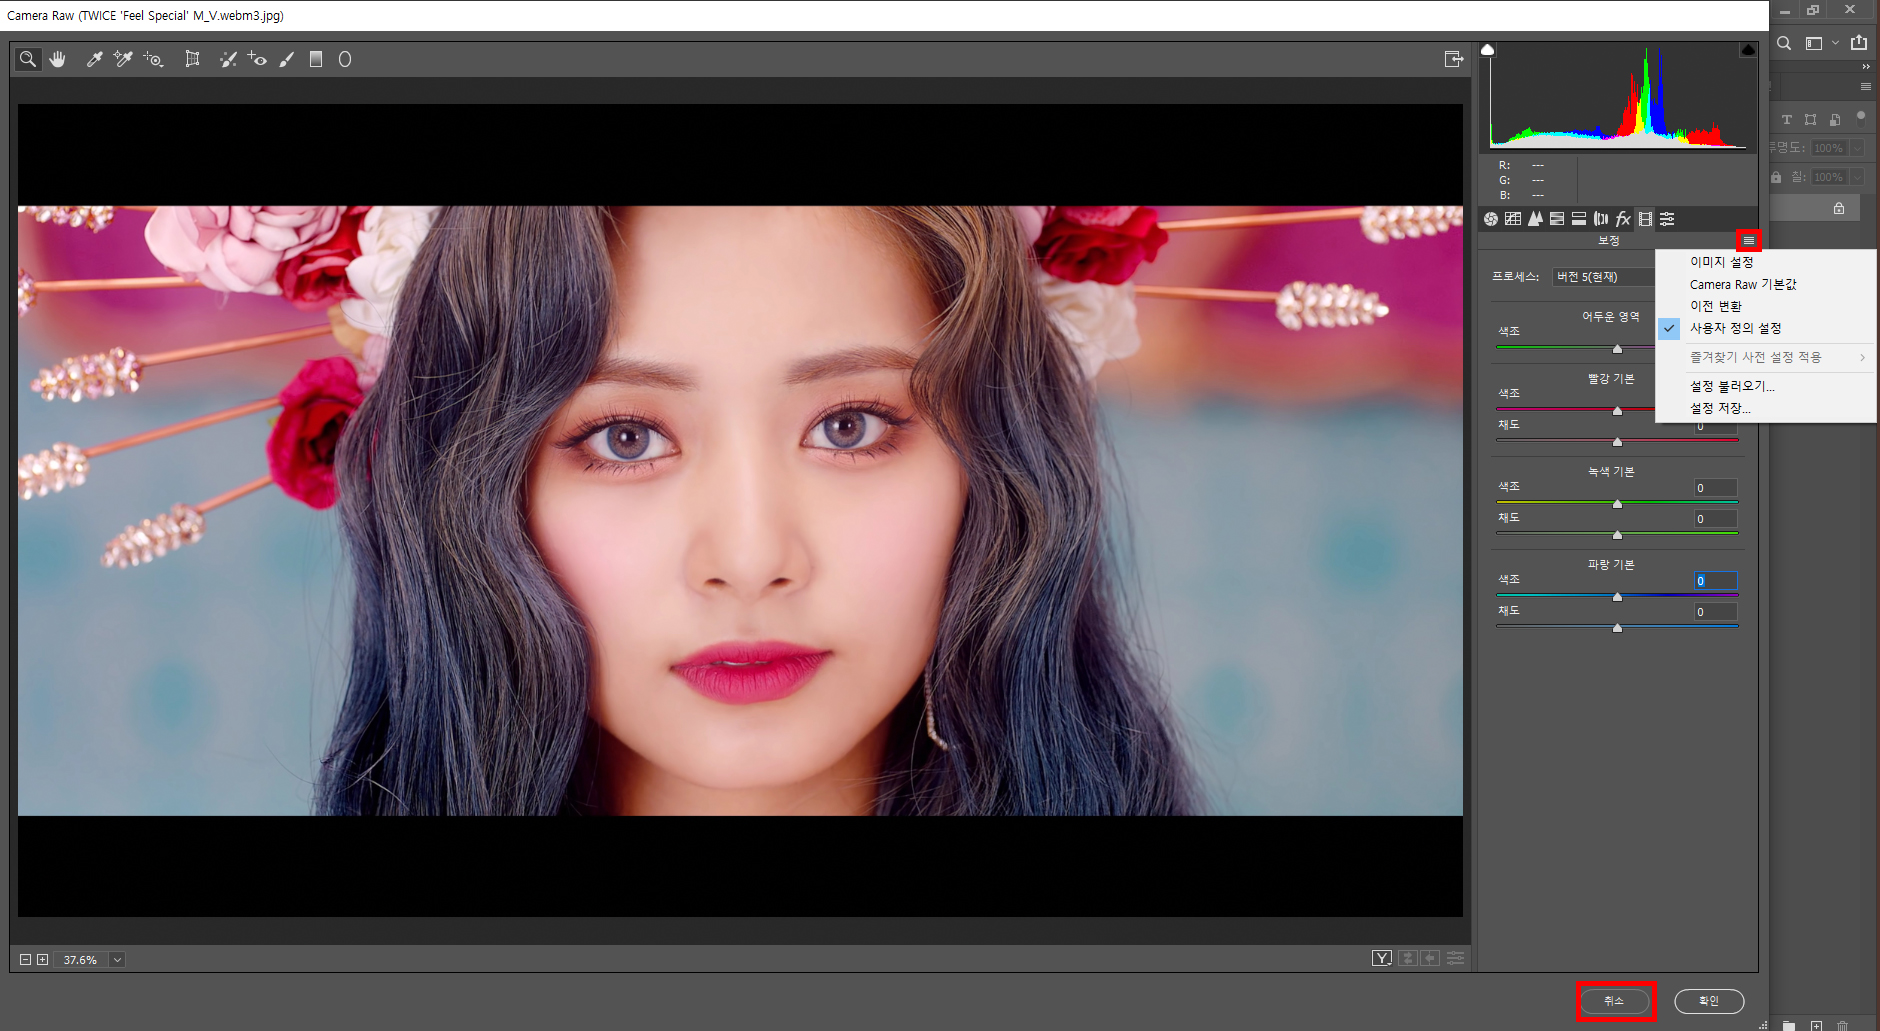Close the panel options menu button
1880x1031 pixels.
(x=1748, y=240)
